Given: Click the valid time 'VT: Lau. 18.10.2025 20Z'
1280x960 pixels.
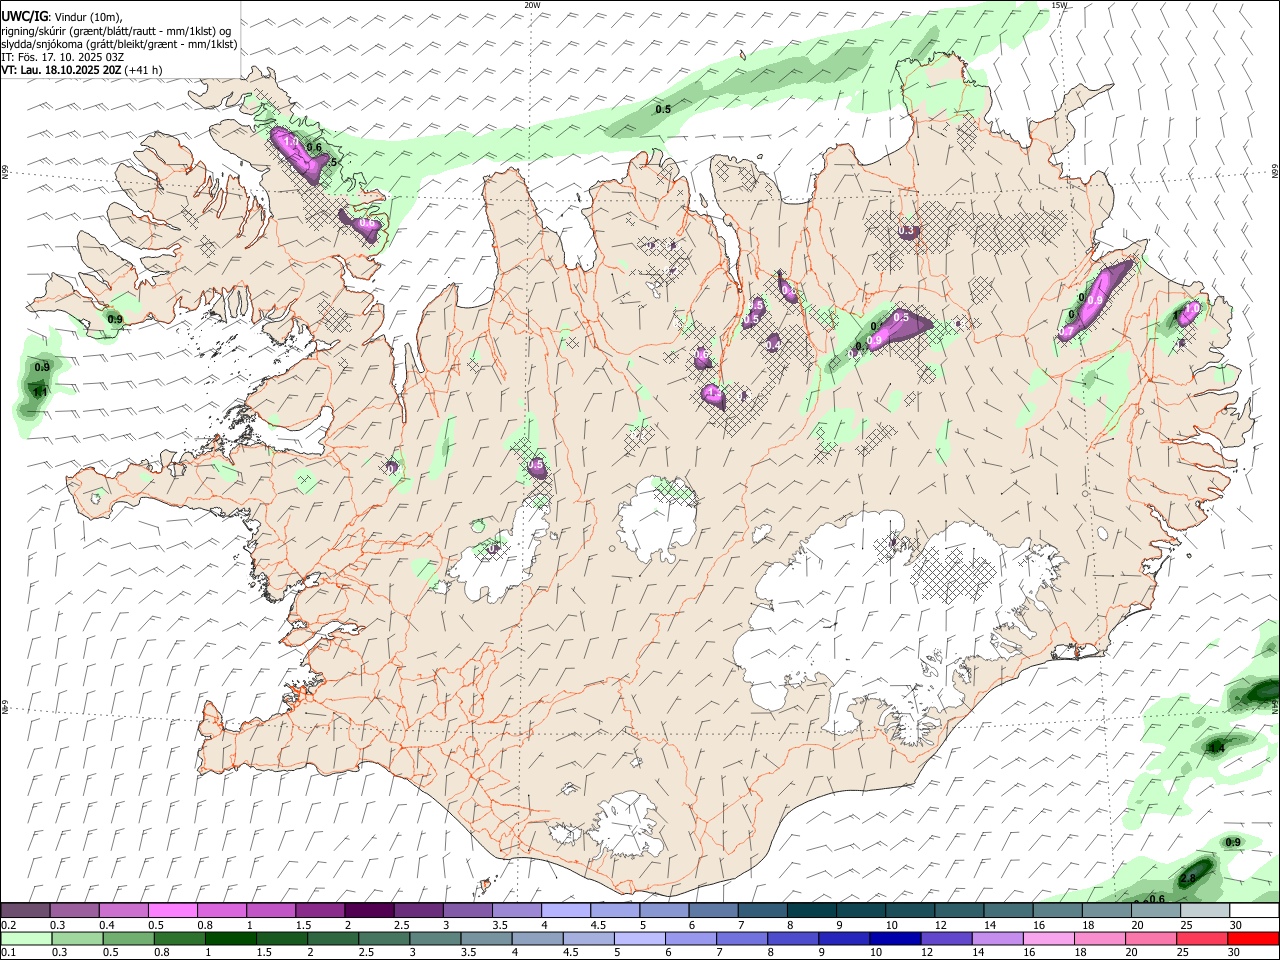Looking at the screenshot, I should (62, 70).
